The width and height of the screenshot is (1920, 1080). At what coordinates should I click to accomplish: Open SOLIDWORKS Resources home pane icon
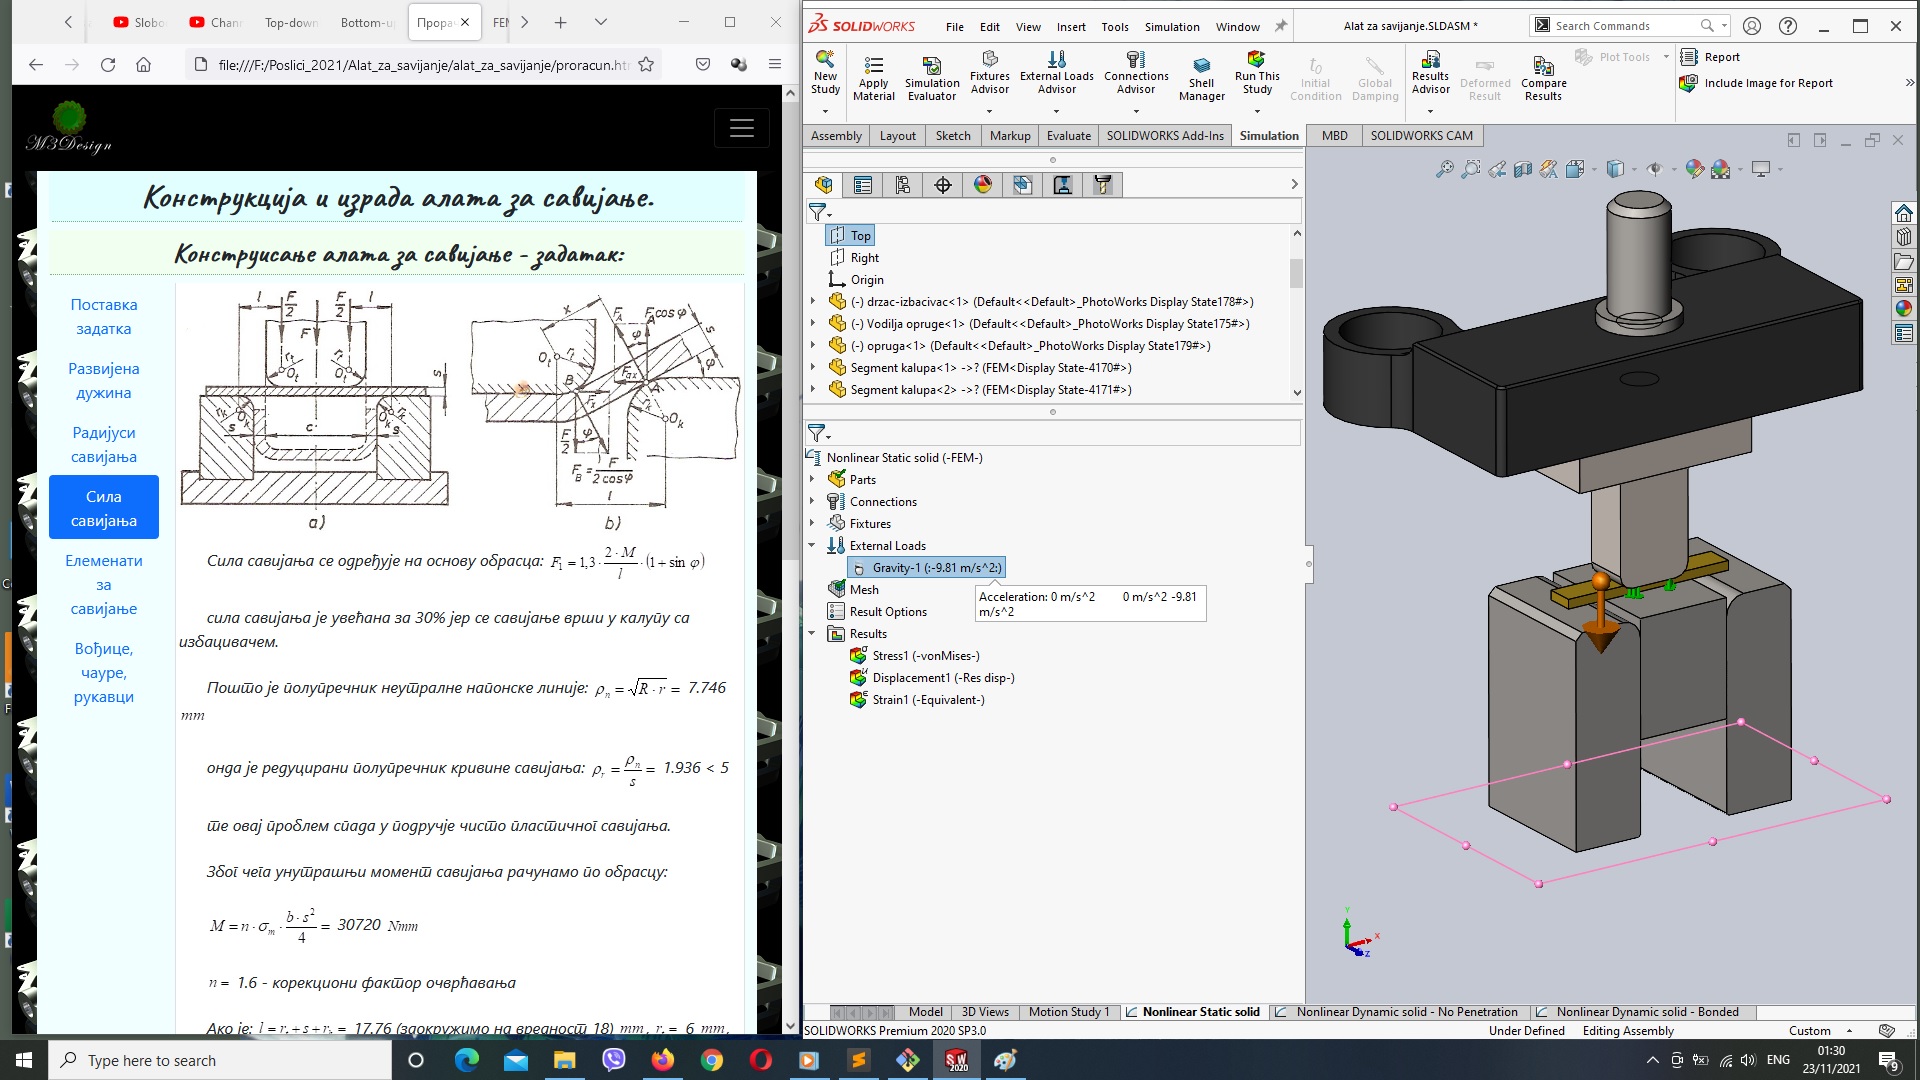[1903, 213]
